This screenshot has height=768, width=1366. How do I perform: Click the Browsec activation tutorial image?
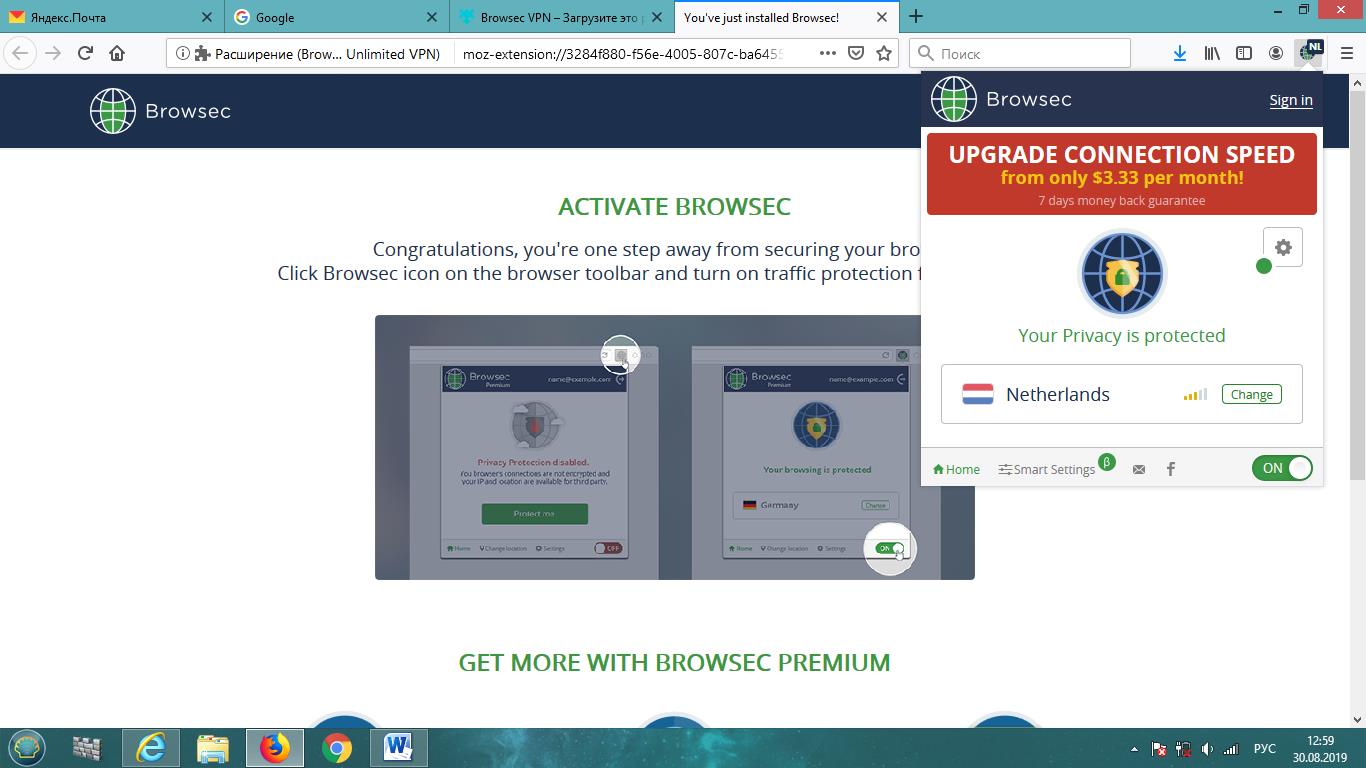click(x=675, y=447)
